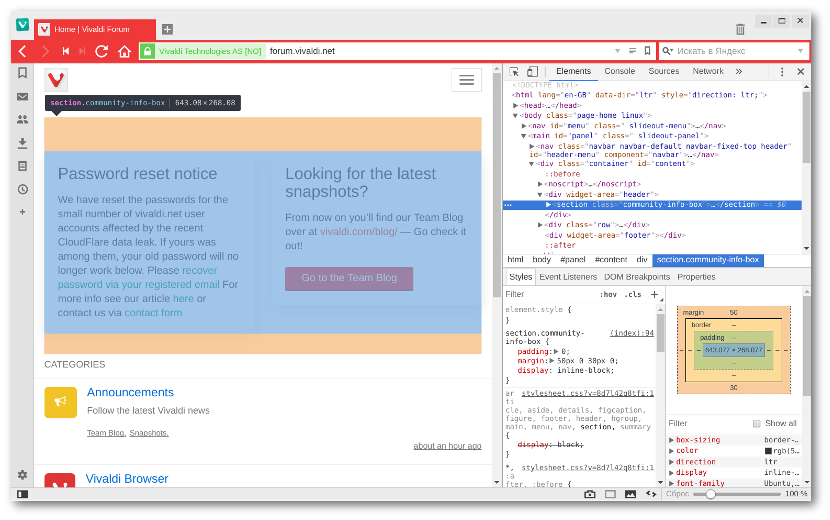Expand the box-sizing computed property
The height and width of the screenshot is (520, 830).
[671, 440]
